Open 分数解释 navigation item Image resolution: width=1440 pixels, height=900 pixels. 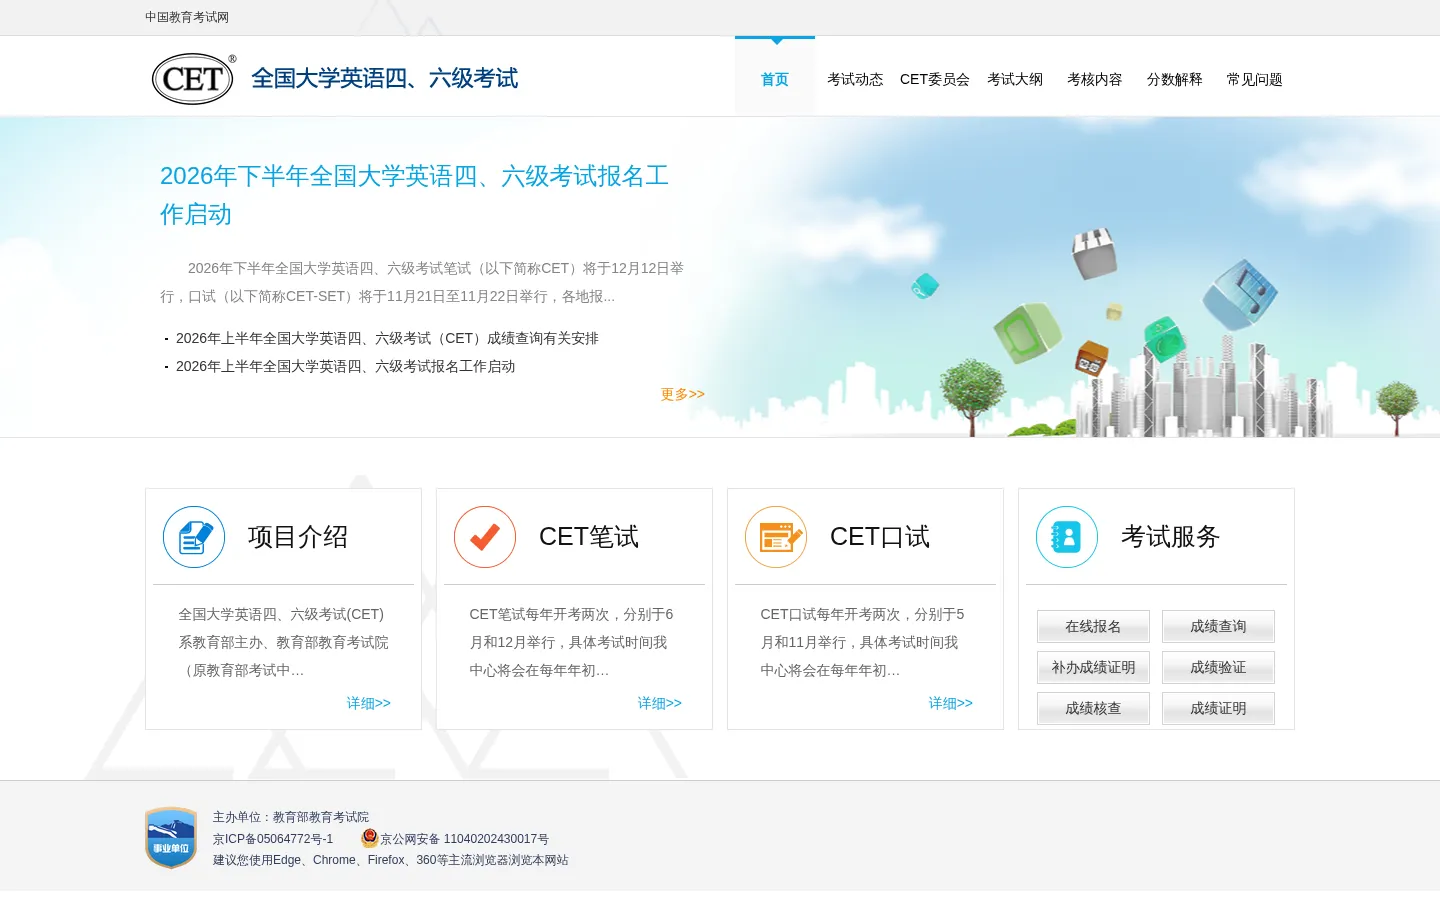coord(1175,79)
